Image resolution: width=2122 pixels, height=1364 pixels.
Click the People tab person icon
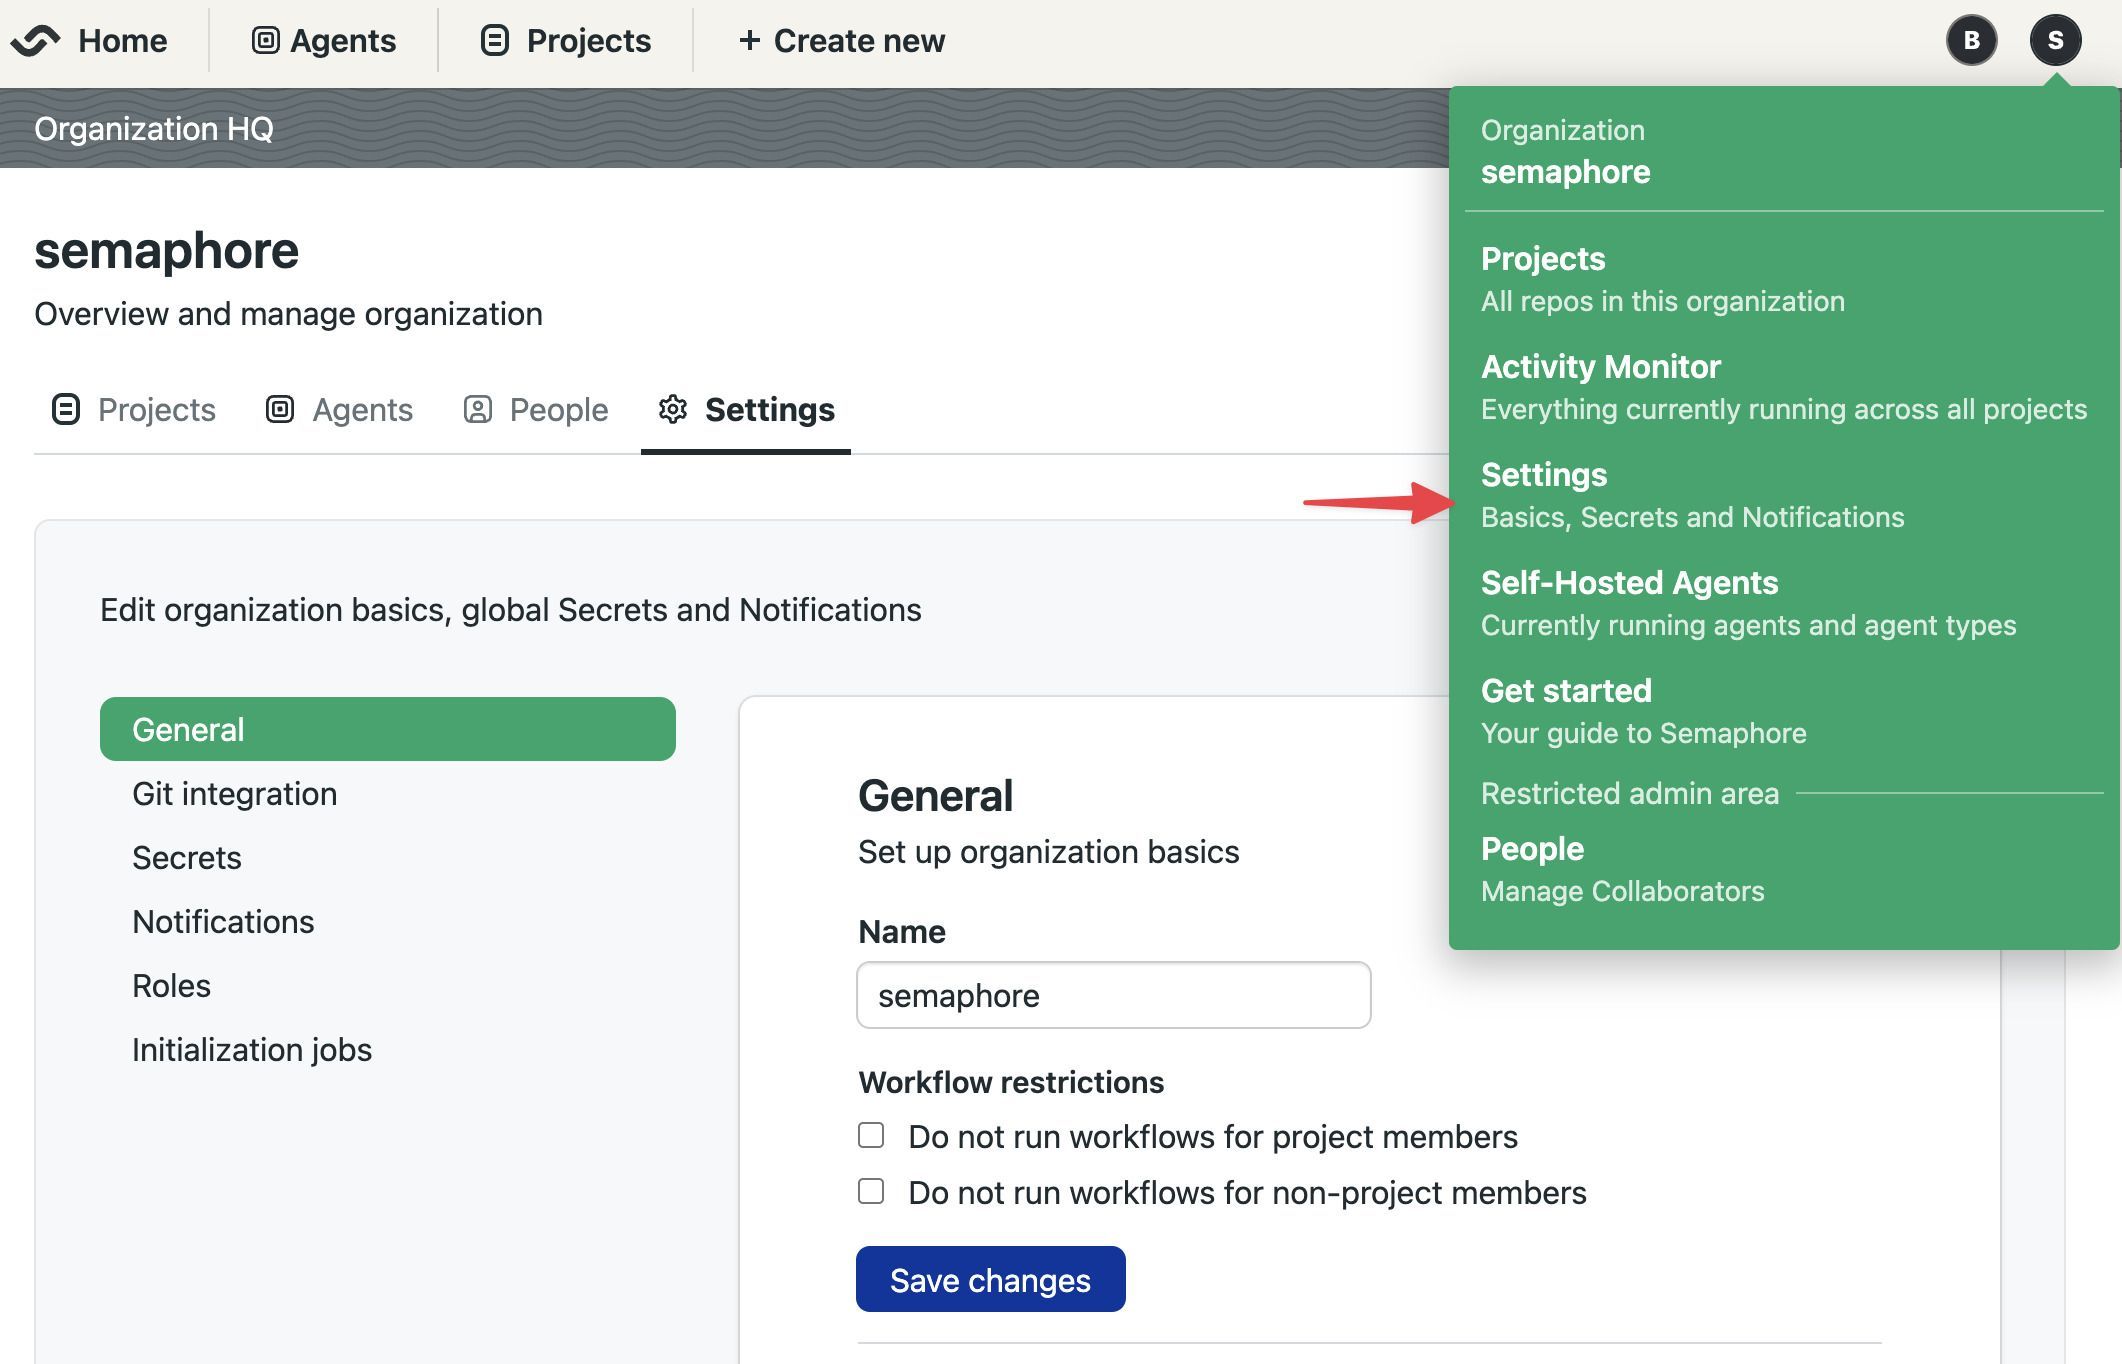478,409
